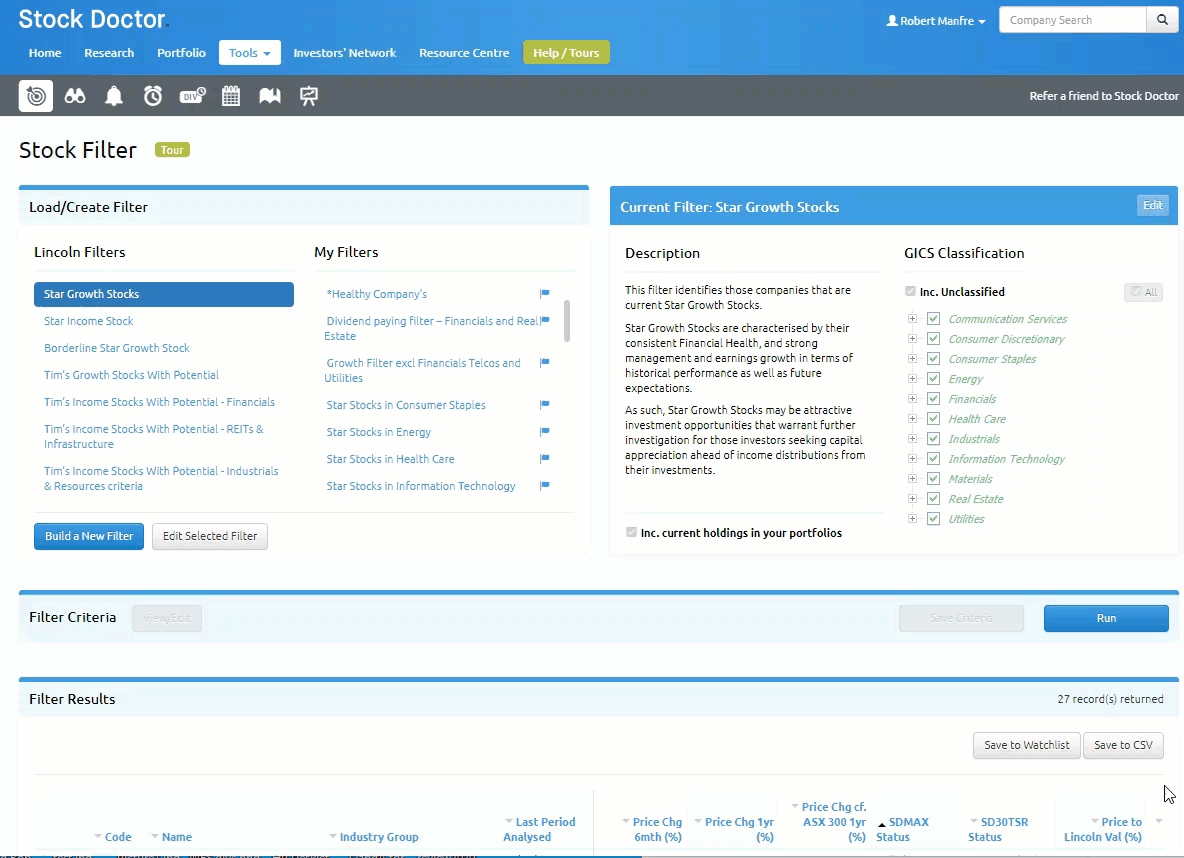
Task: Click flag beside Star Stocks in Energy
Action: tap(544, 432)
